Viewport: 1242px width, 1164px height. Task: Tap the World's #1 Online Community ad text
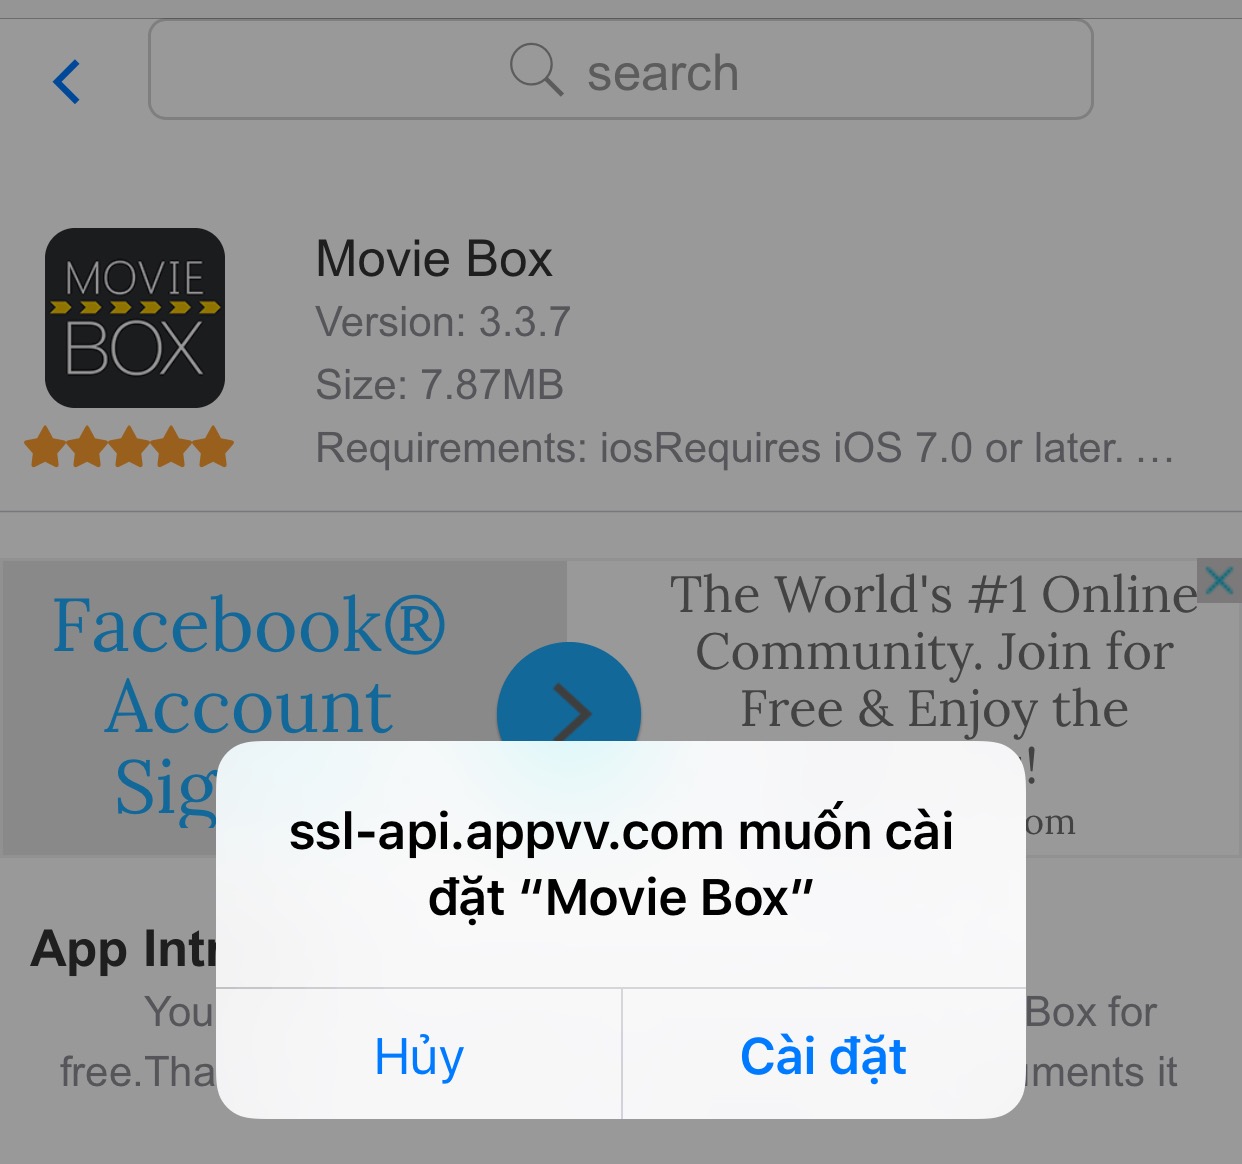[934, 651]
